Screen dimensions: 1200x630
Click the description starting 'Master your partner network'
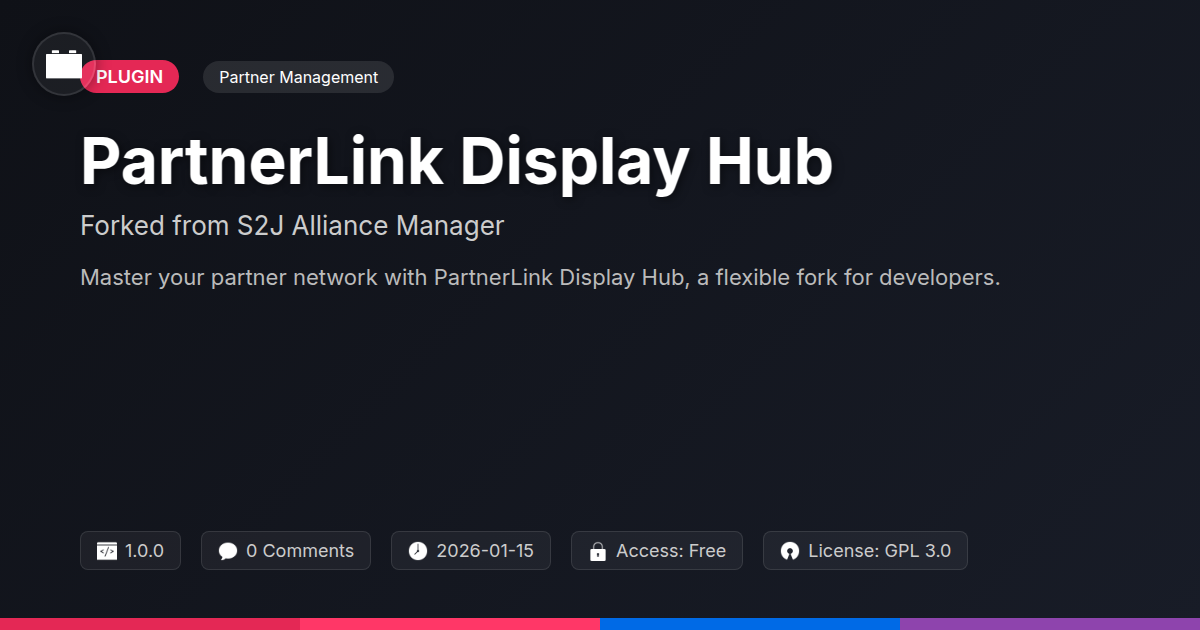pos(540,278)
